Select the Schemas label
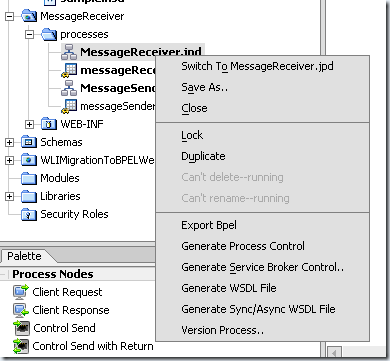The image size is (390, 361). pyautogui.click(x=61, y=142)
